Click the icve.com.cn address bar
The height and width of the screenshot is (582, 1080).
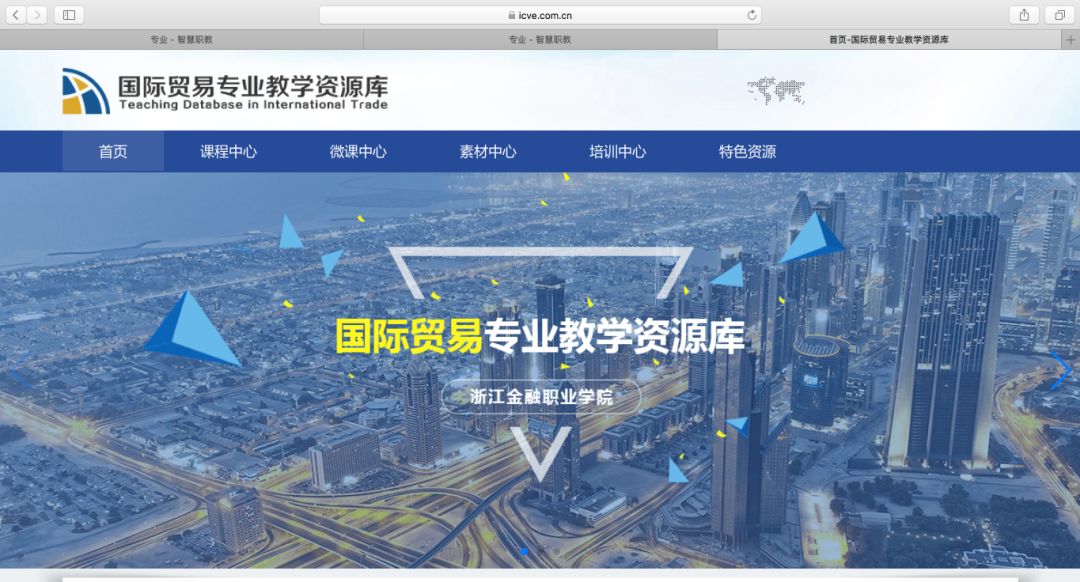(x=540, y=15)
